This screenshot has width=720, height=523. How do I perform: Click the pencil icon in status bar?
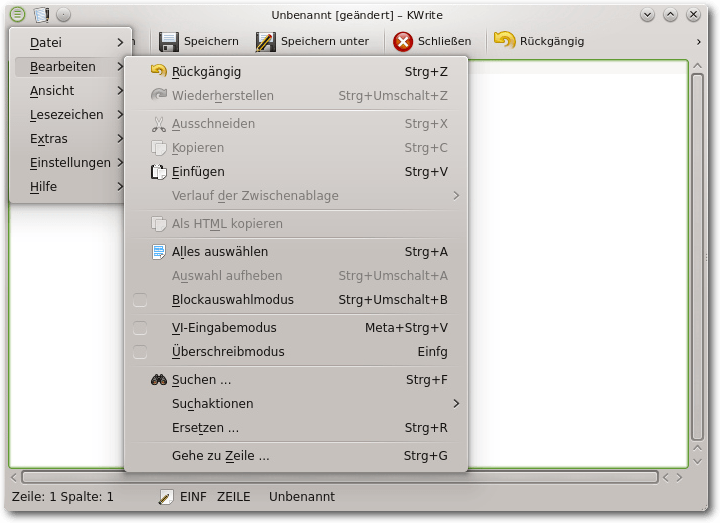(165, 497)
